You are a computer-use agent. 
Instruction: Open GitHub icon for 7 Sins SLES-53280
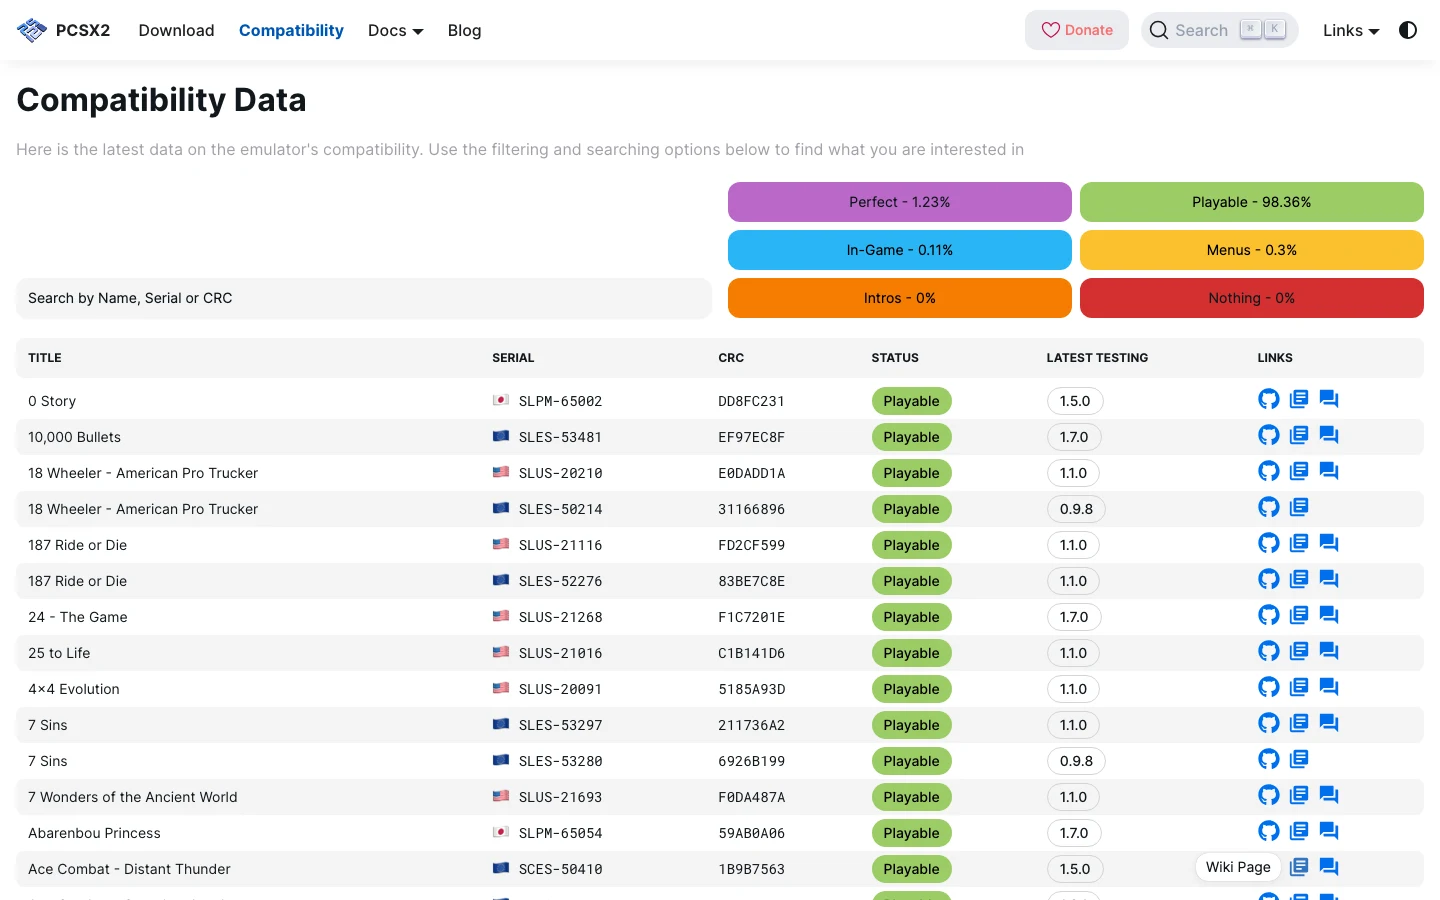(1268, 759)
